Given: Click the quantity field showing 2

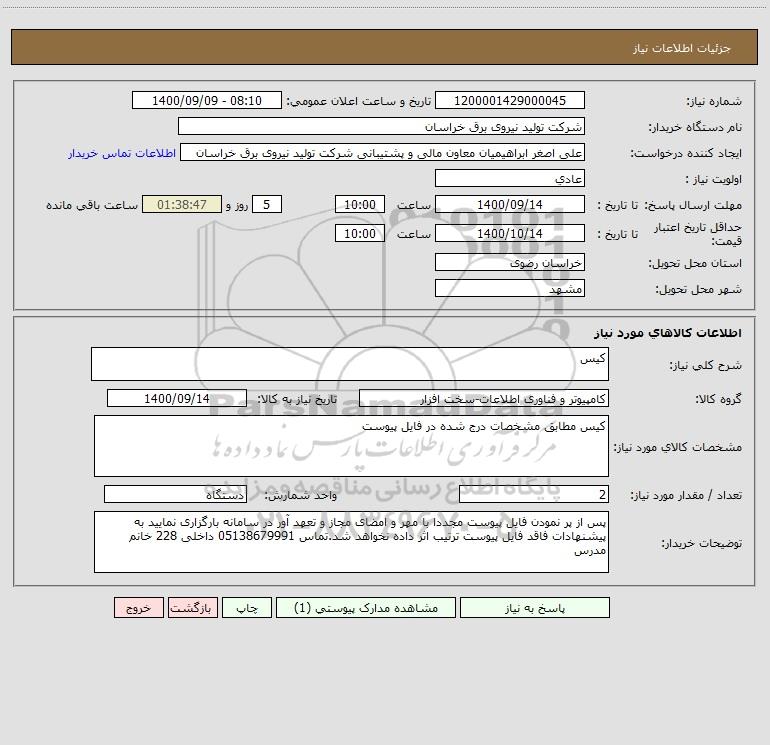Looking at the screenshot, I should pos(534,495).
